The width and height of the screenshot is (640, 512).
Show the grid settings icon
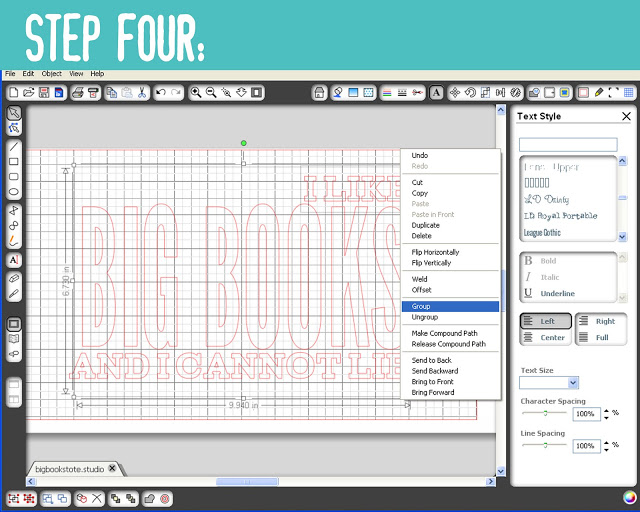(629, 93)
